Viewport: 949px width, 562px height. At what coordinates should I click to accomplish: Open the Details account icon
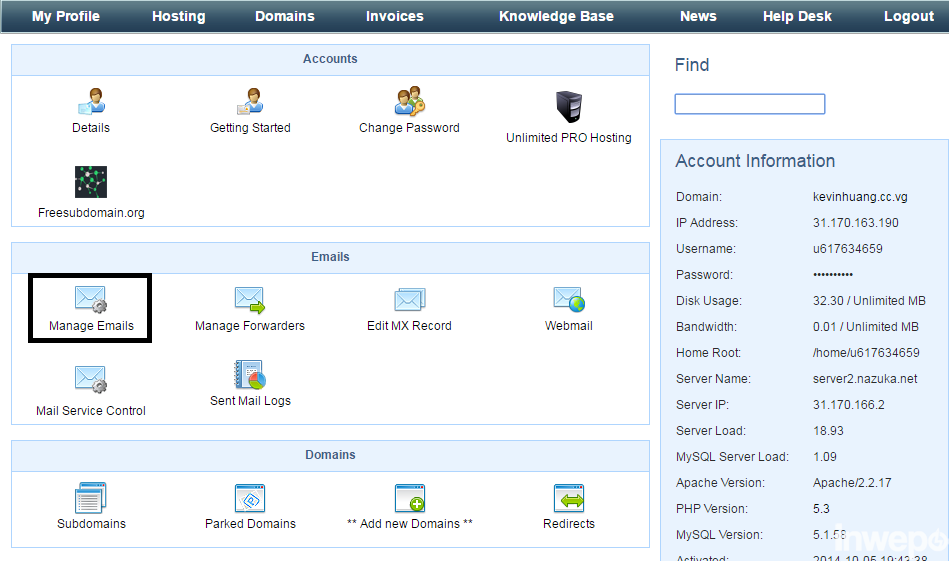[x=91, y=102]
